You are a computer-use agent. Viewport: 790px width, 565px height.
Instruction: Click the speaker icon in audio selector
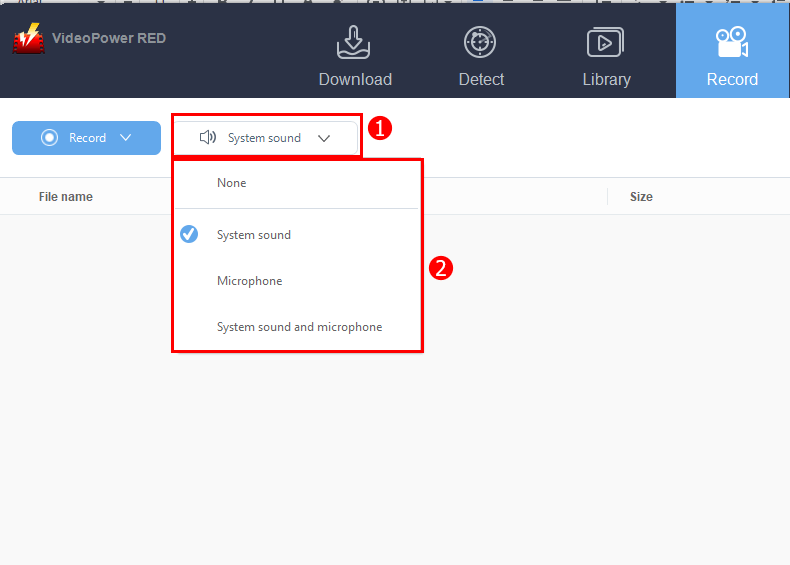tap(208, 137)
